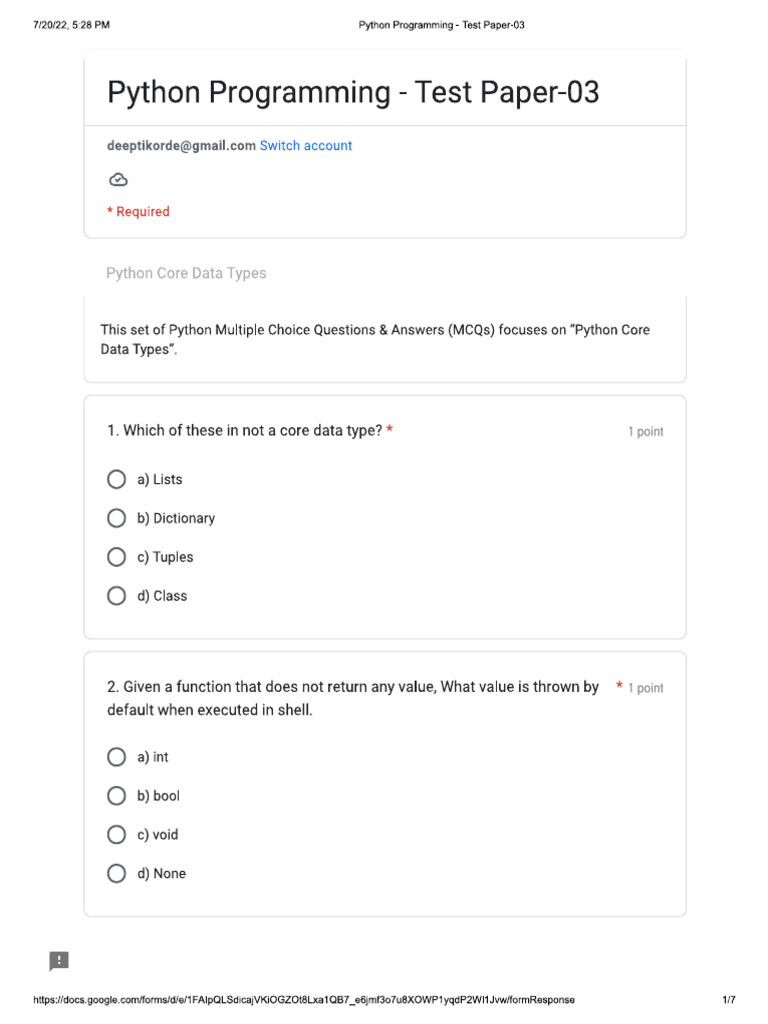Select radio option a) int
This screenshot has width=768, height=1024.
(x=117, y=757)
